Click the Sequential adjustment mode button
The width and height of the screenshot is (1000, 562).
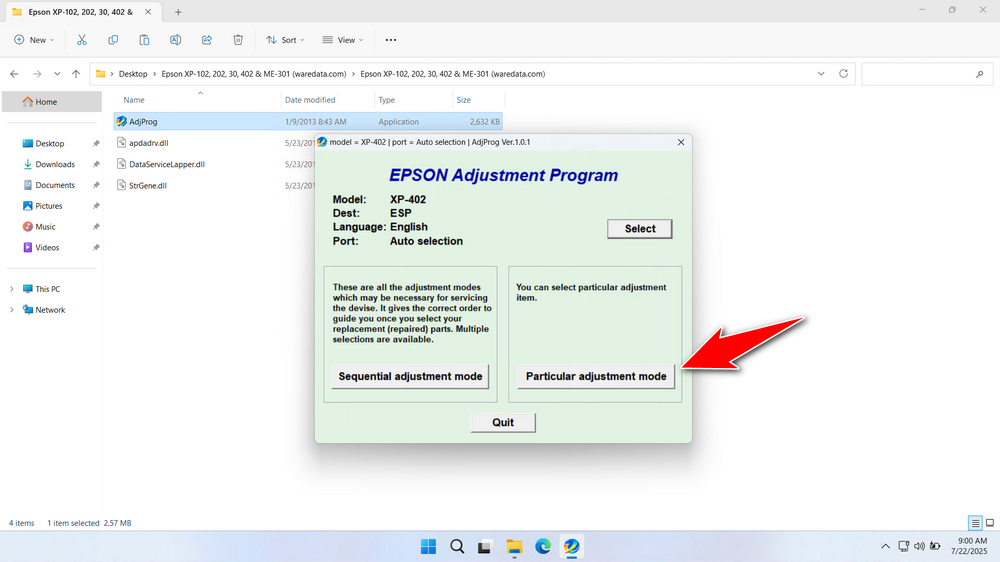coord(410,376)
